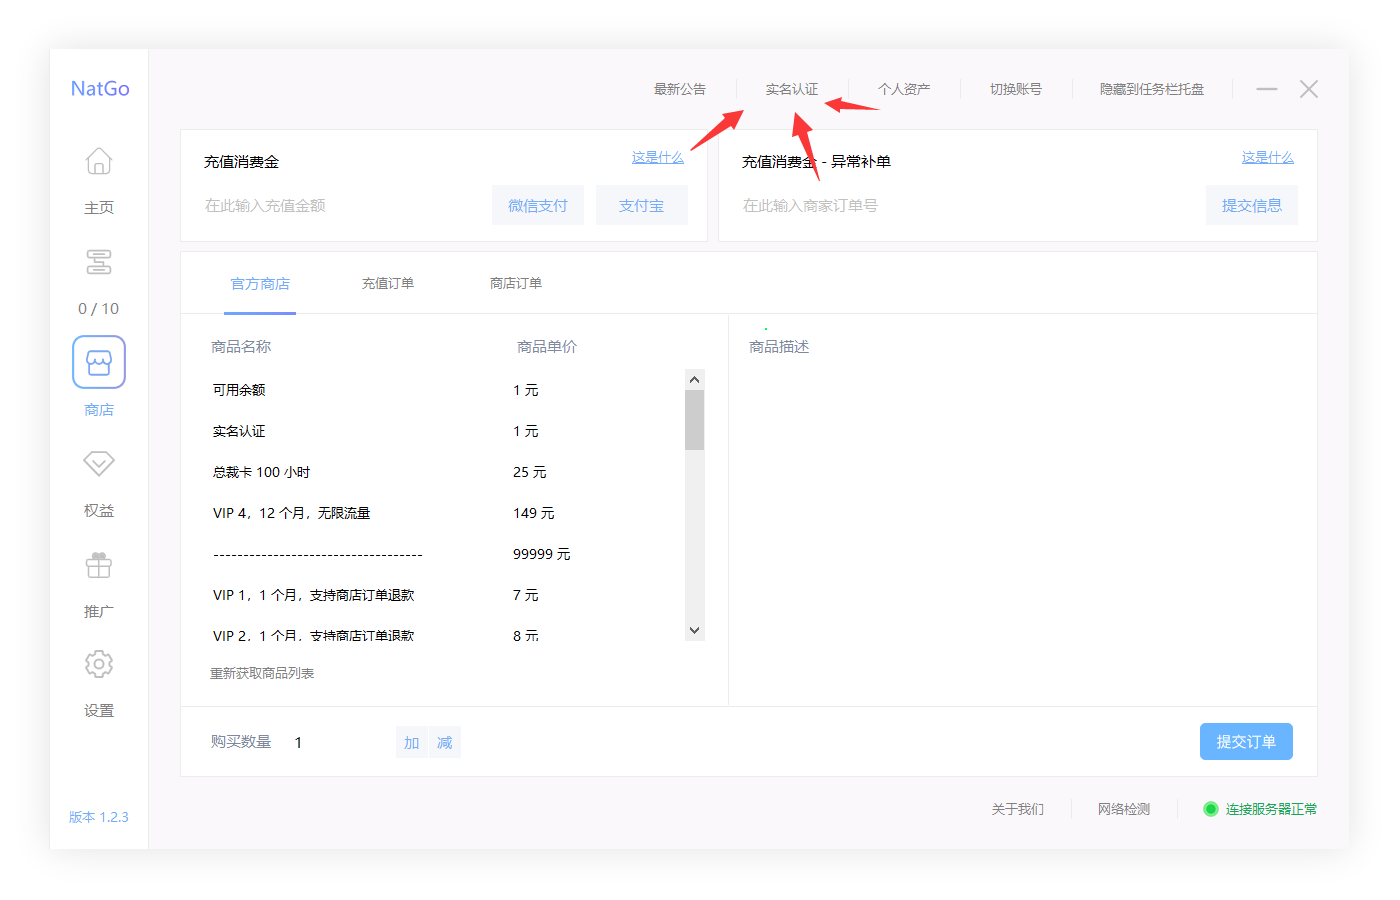Pay using 支付宝
The width and height of the screenshot is (1400, 900).
click(642, 204)
